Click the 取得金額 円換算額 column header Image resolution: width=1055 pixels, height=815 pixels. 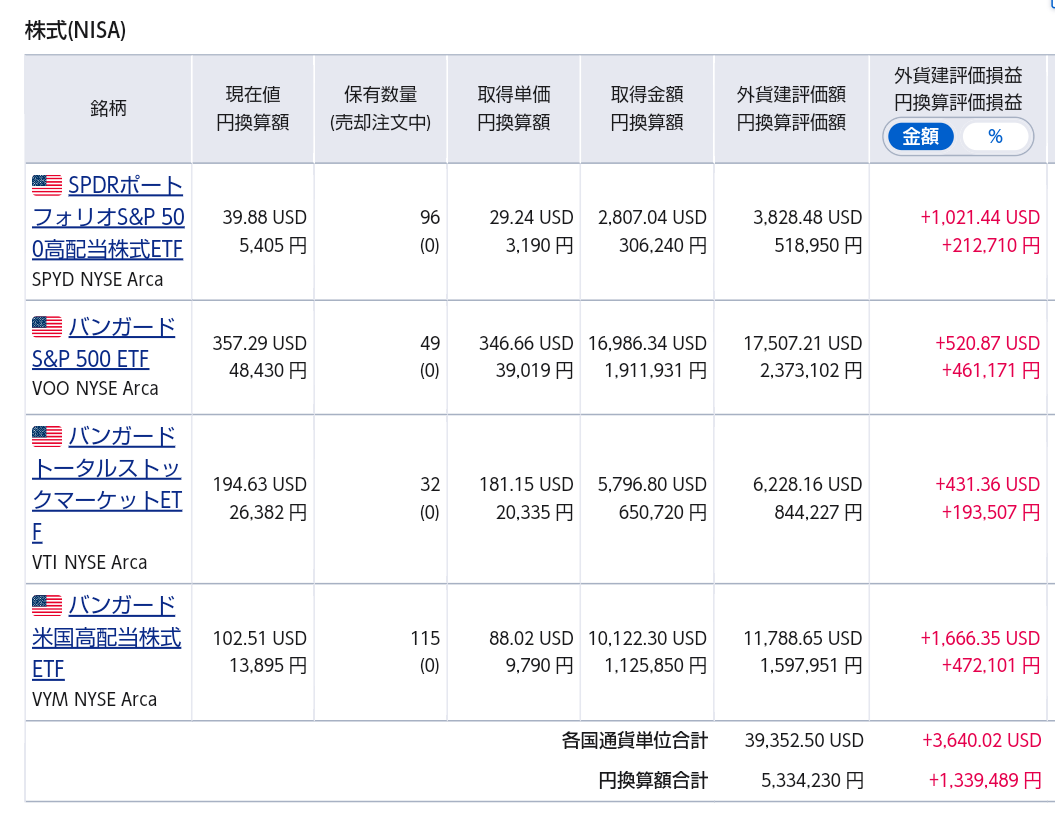coord(647,108)
